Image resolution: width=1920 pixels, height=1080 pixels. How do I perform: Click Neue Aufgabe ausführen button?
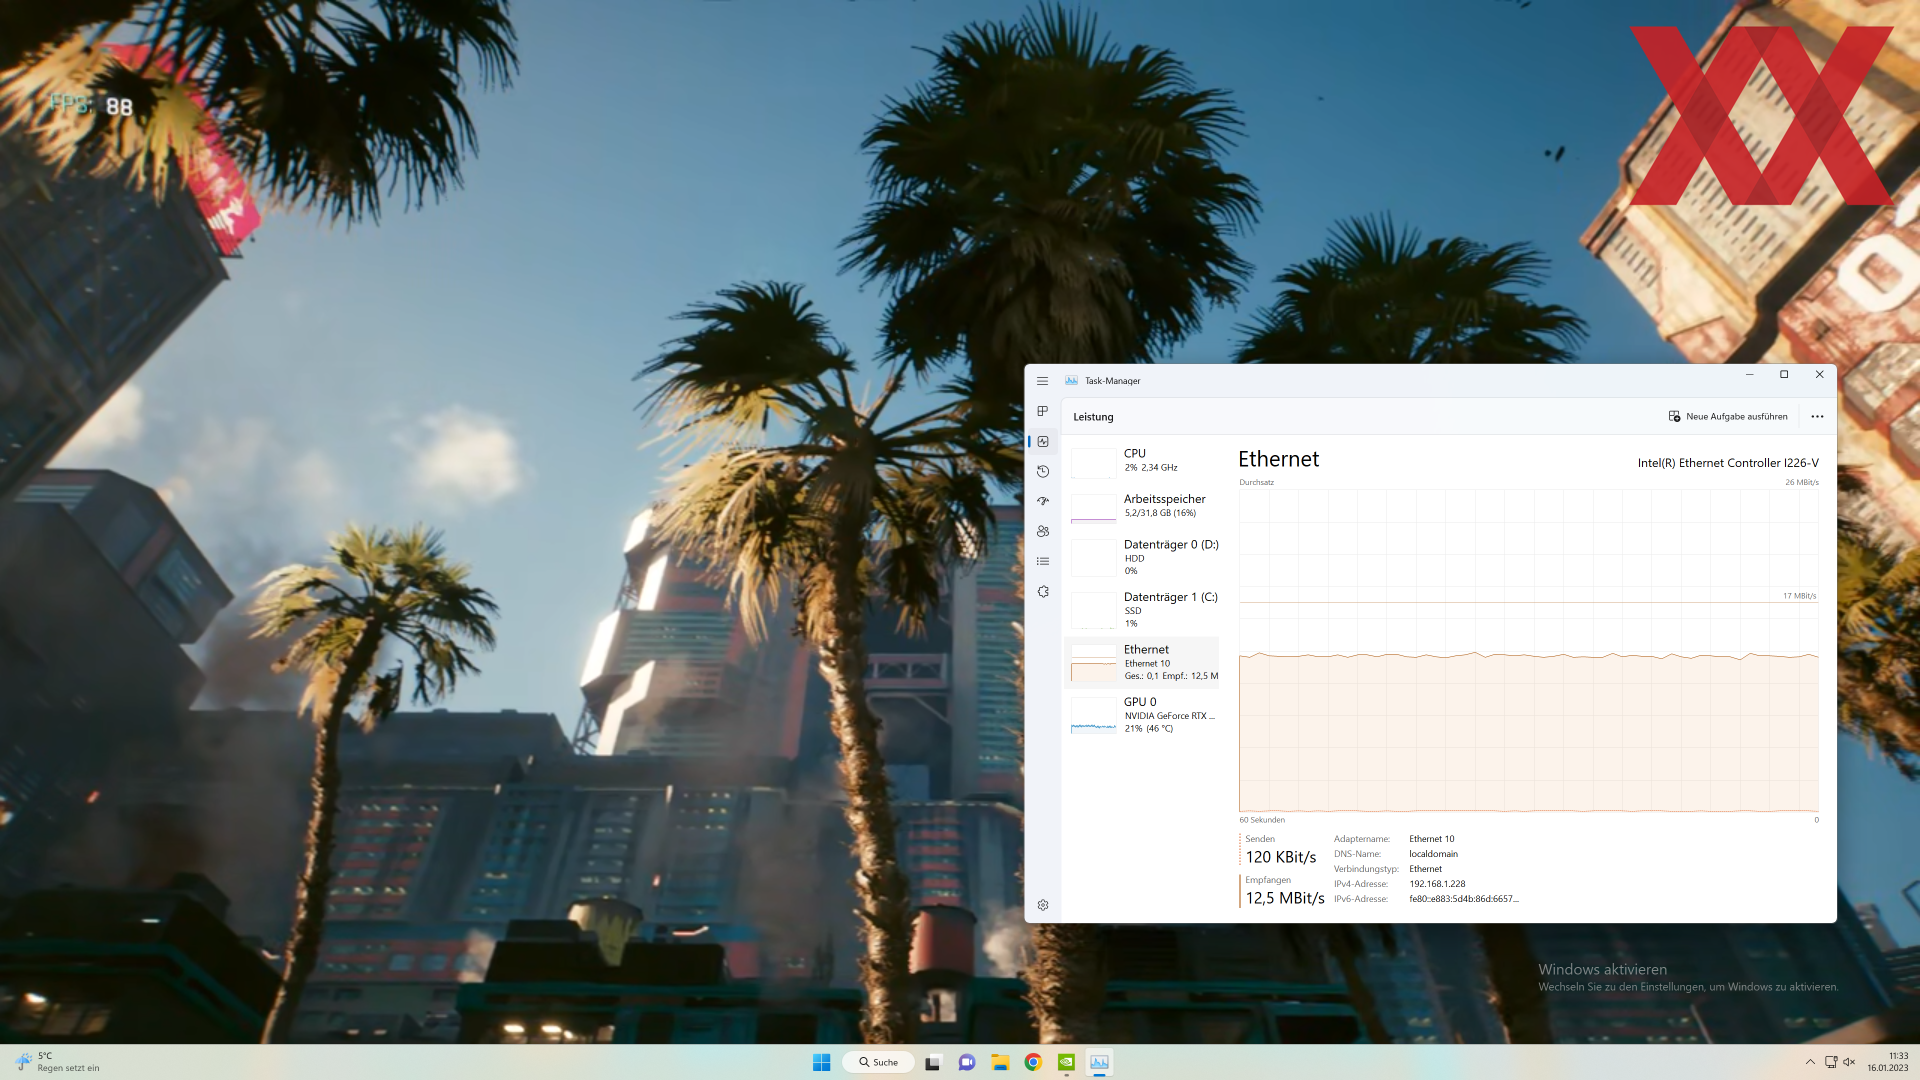tap(1728, 417)
